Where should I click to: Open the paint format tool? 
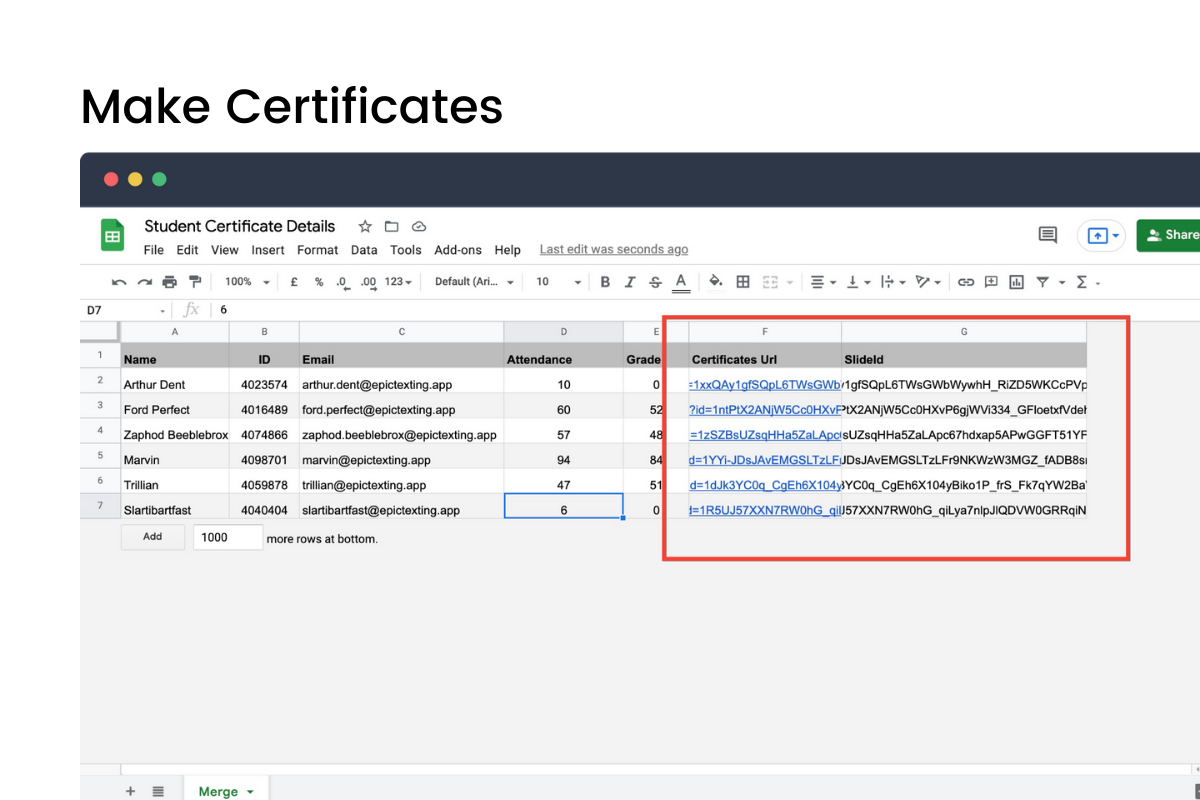click(x=195, y=281)
